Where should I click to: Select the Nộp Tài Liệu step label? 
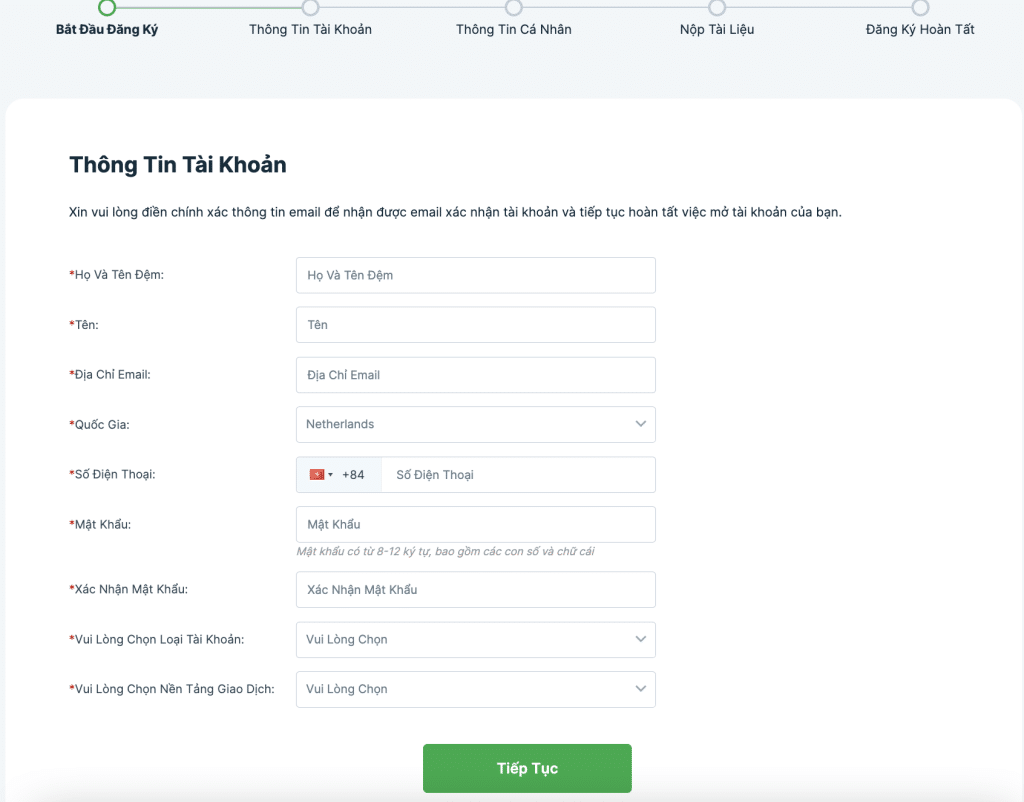pyautogui.click(x=717, y=30)
